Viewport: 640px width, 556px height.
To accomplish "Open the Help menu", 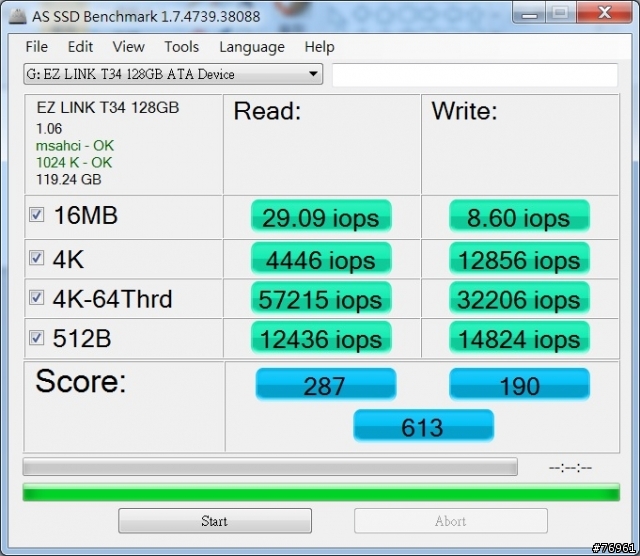I will (x=319, y=47).
